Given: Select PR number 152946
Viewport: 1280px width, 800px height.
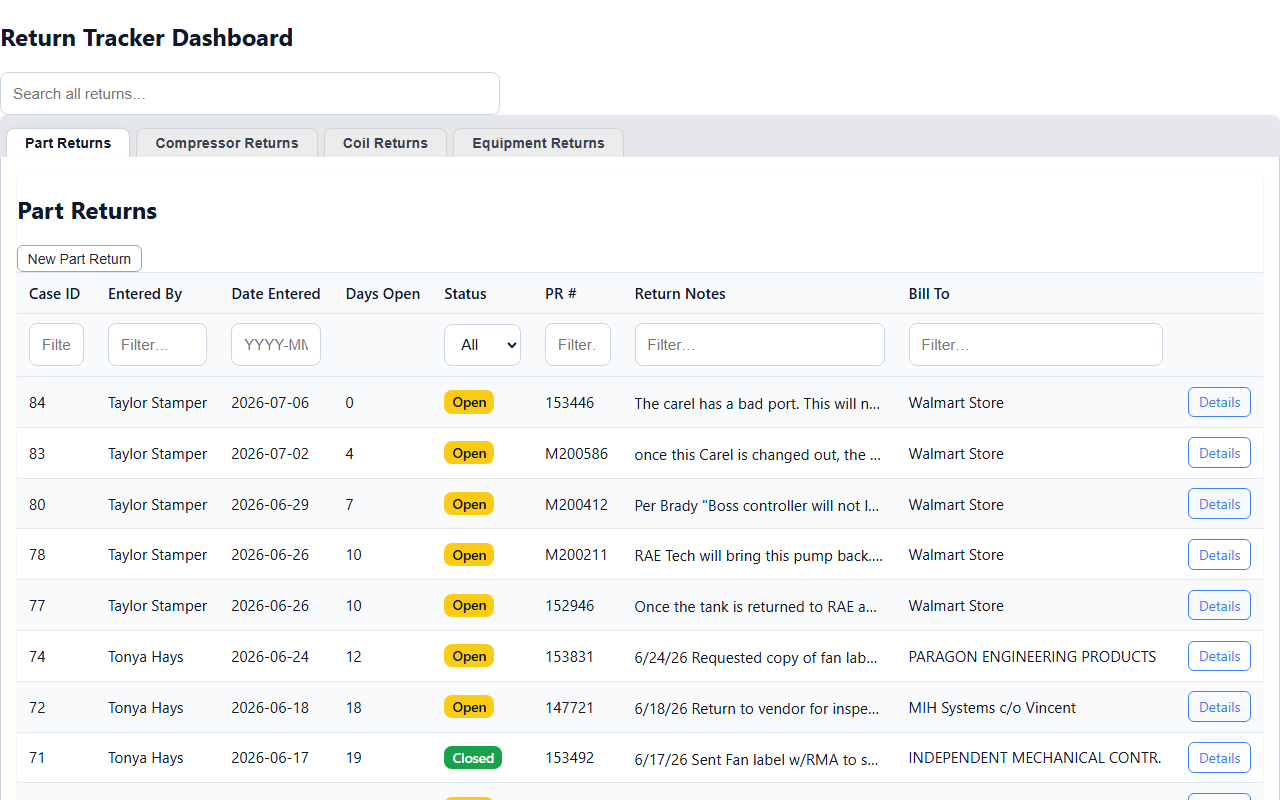Looking at the screenshot, I should coord(569,606).
